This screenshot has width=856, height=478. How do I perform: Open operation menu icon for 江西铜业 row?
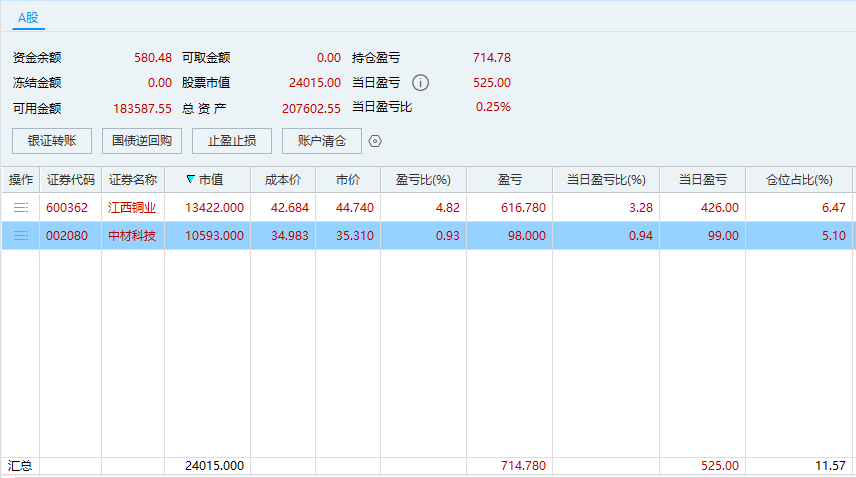point(20,207)
